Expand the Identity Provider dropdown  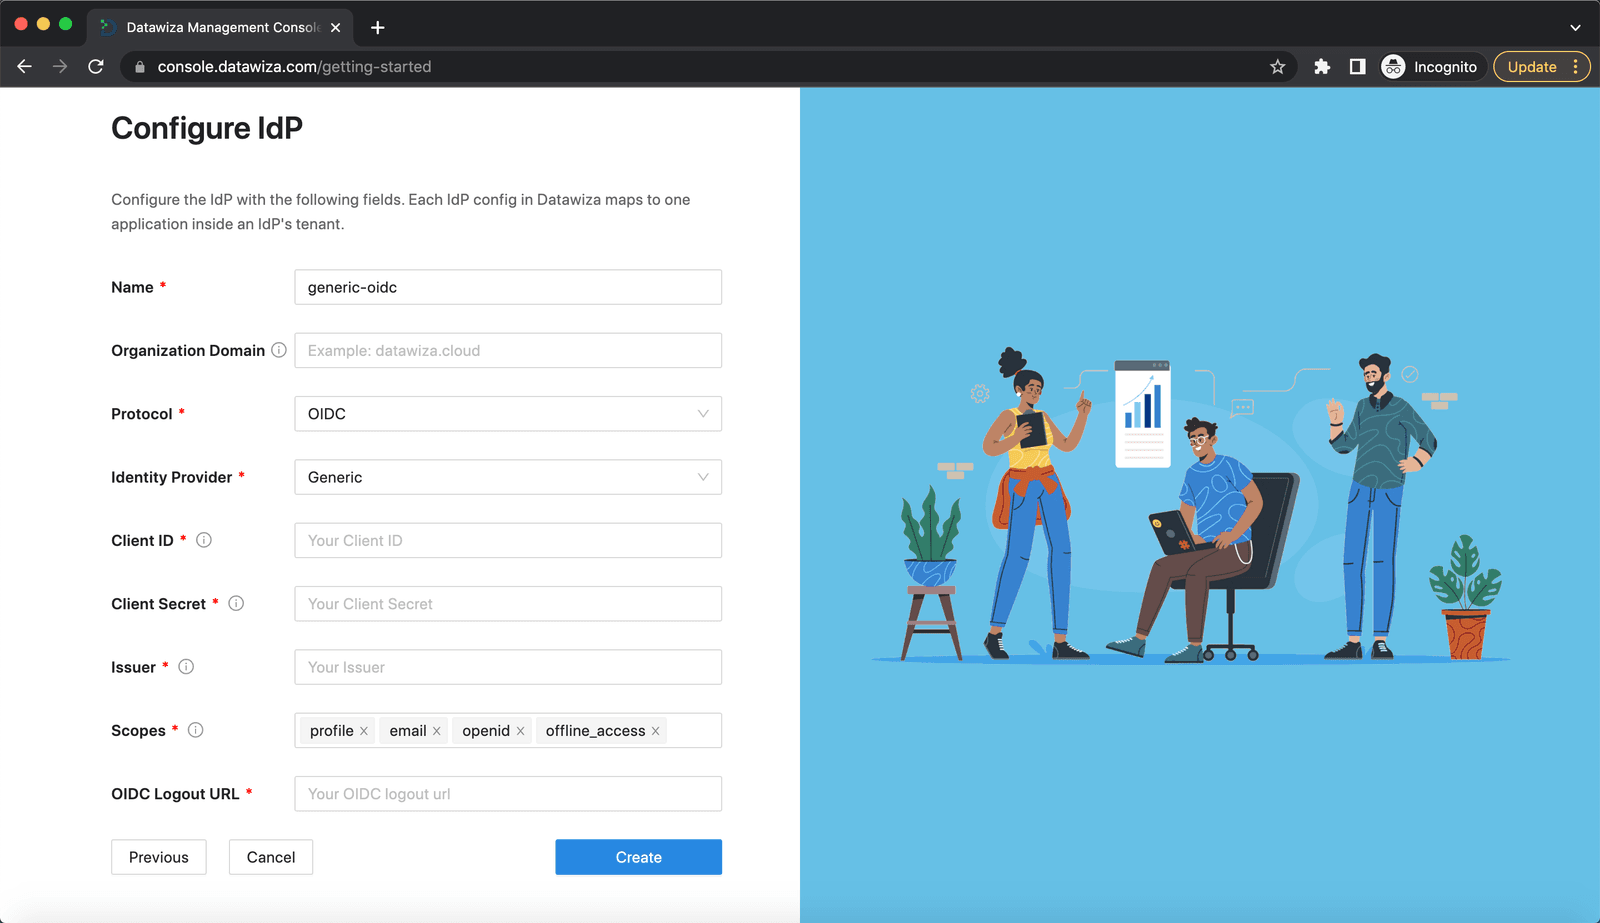pos(508,477)
